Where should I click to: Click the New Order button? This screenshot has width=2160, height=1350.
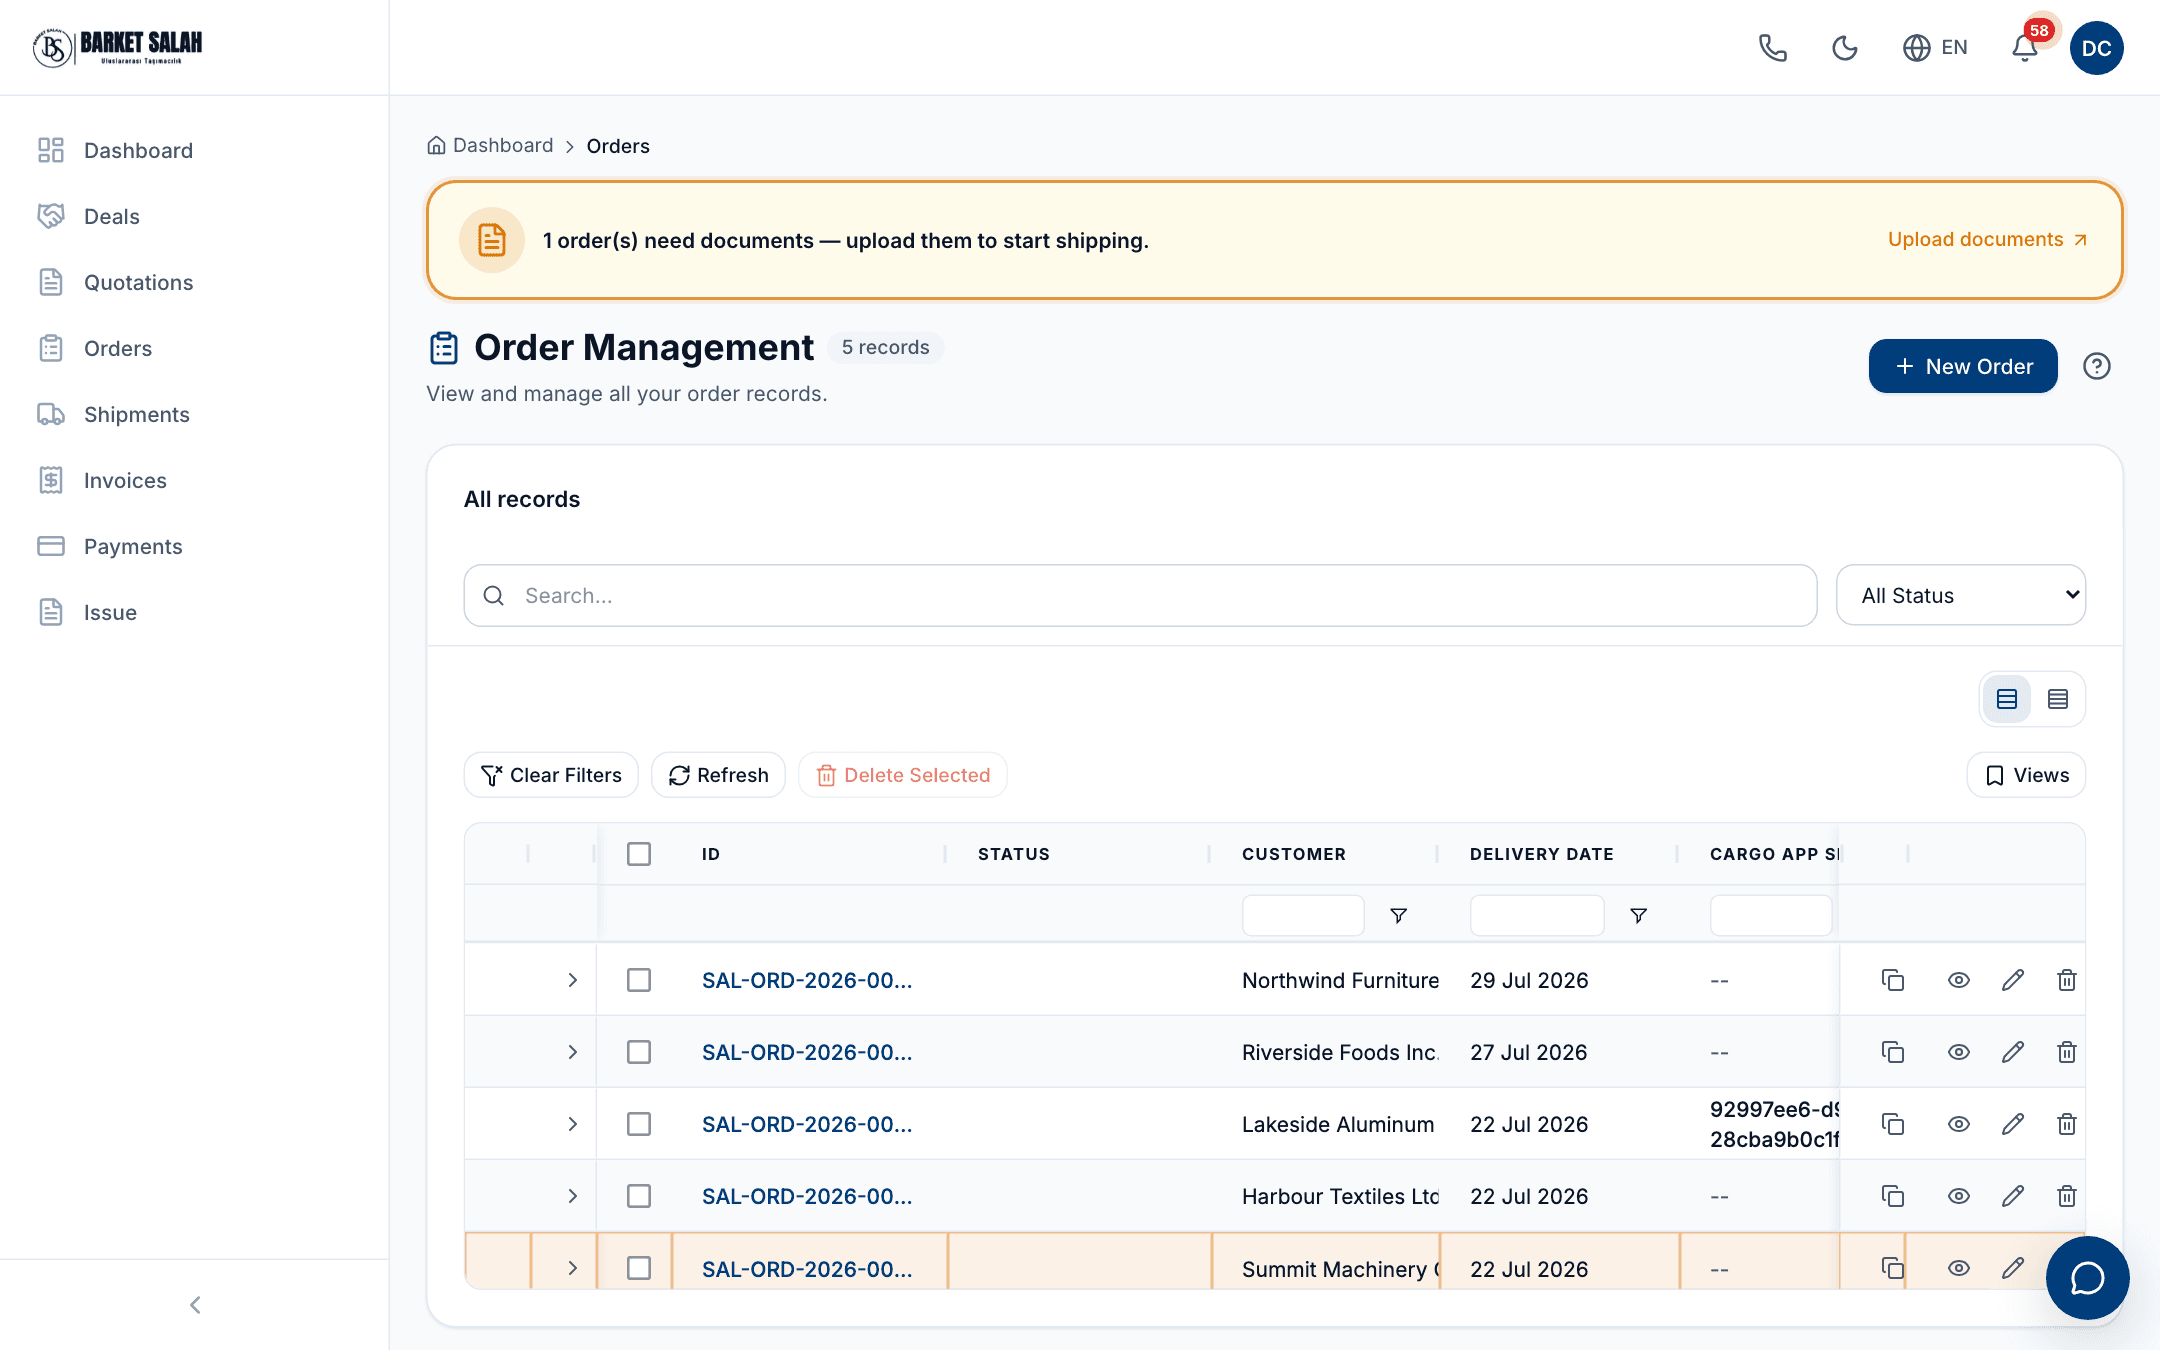1963,366
